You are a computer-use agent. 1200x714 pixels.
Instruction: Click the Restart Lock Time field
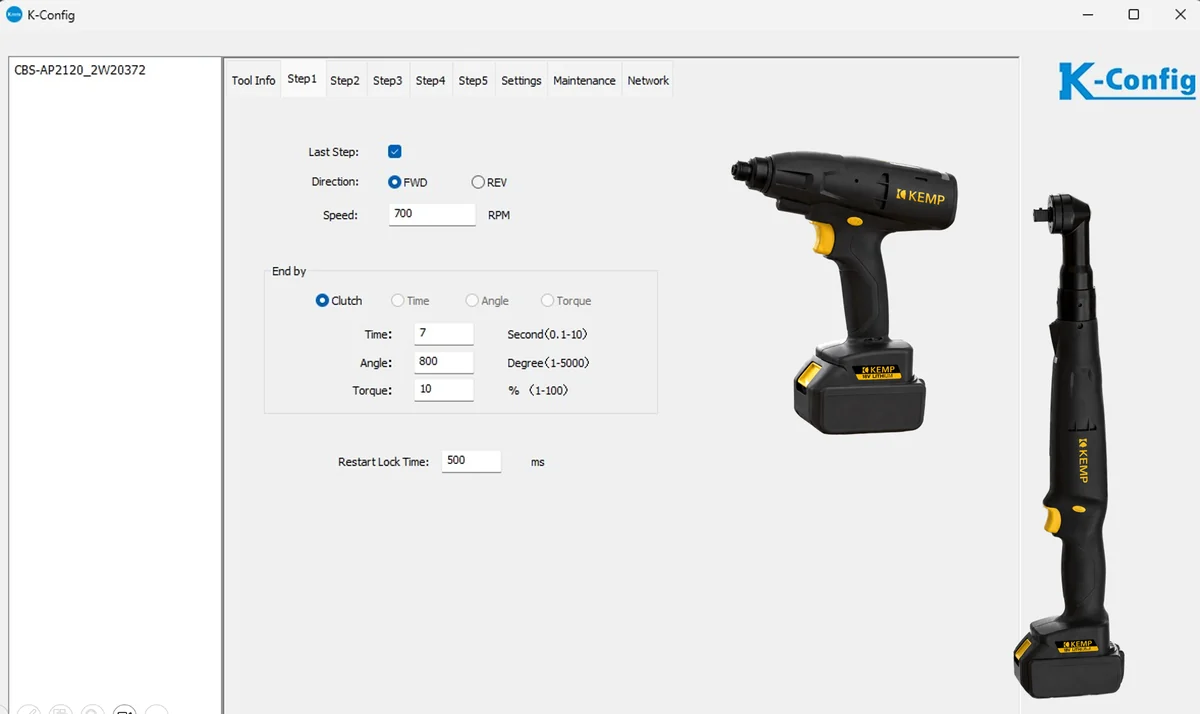[471, 461]
